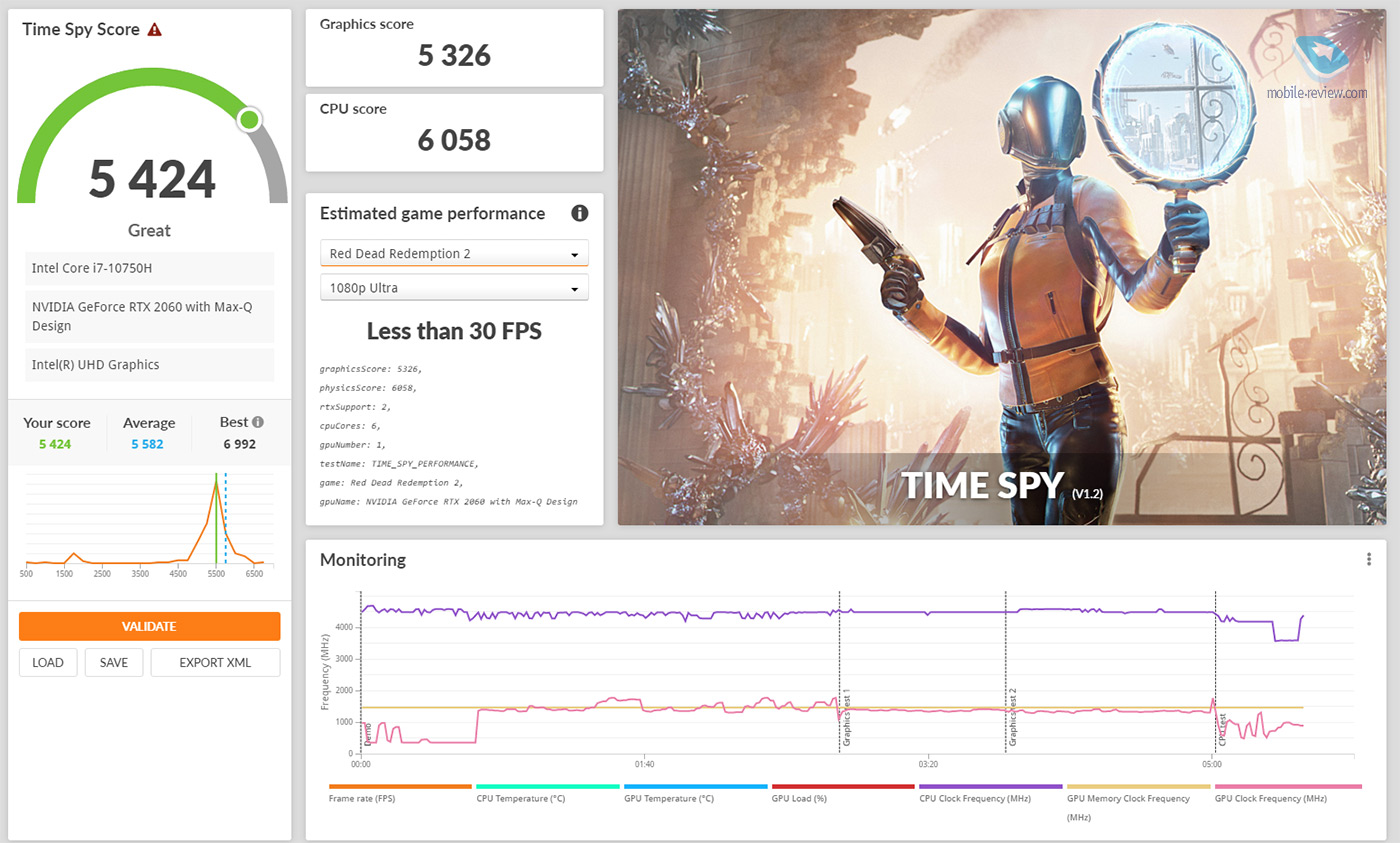Click the Great rating label
Screen dimensions: 1400x843
coord(149,231)
